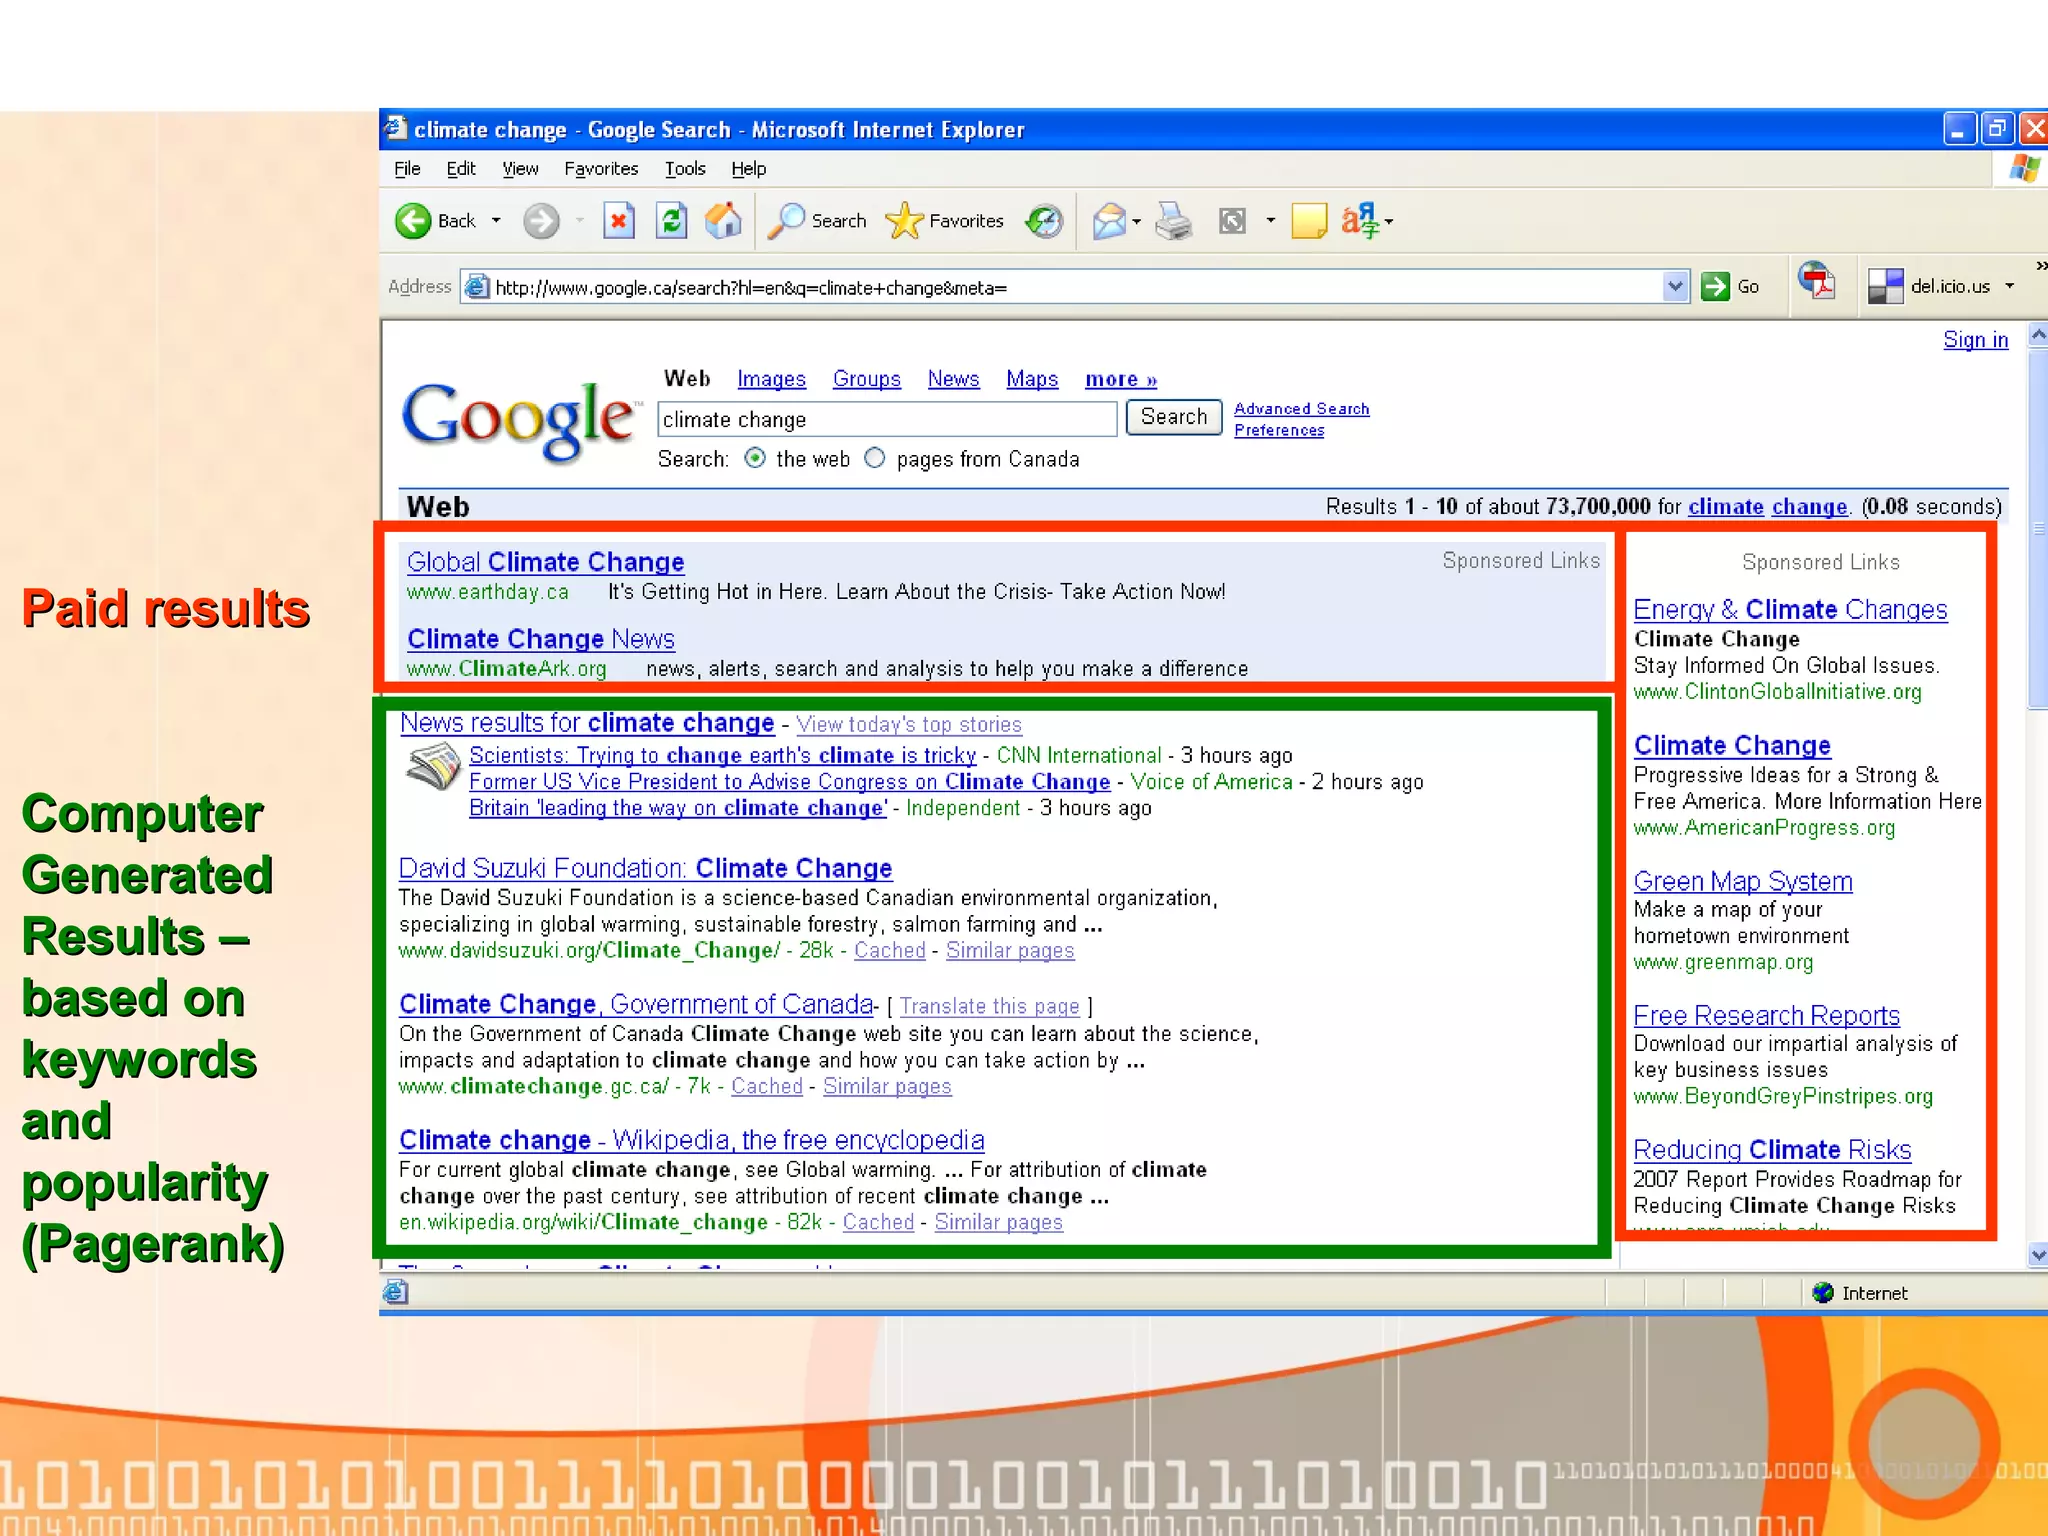Open the Help menu

(748, 169)
